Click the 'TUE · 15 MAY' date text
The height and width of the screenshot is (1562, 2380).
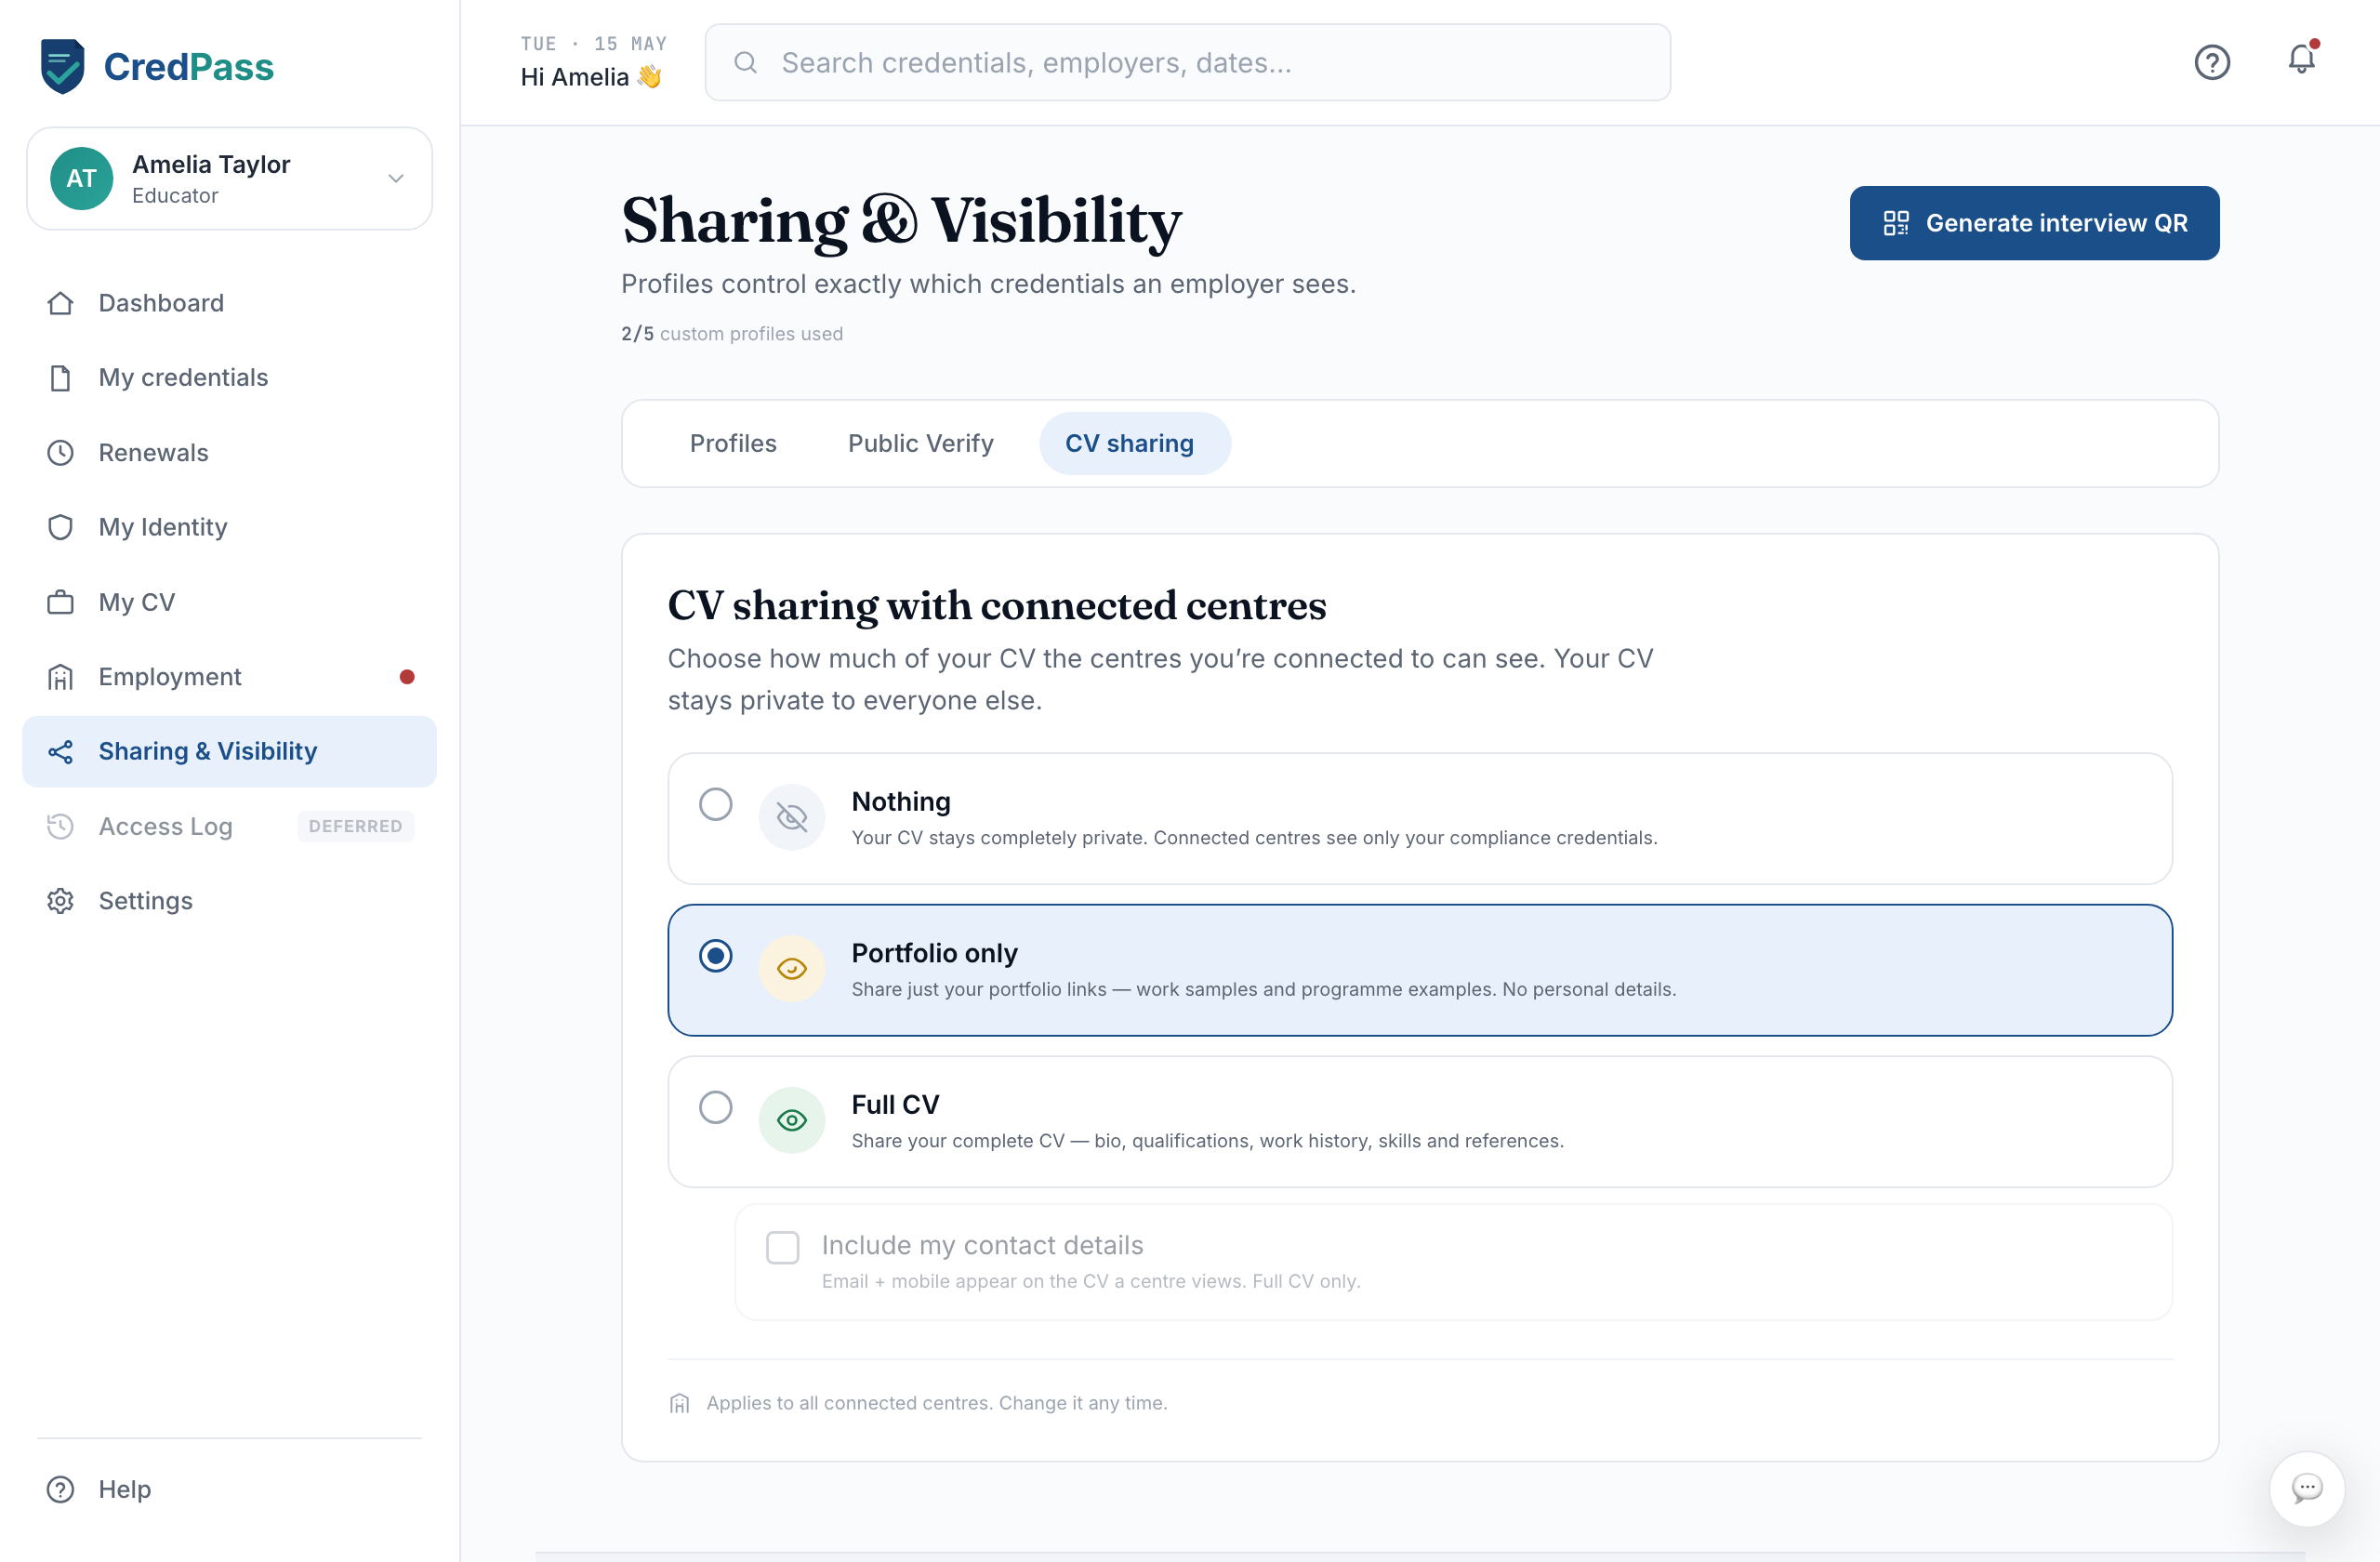point(593,44)
